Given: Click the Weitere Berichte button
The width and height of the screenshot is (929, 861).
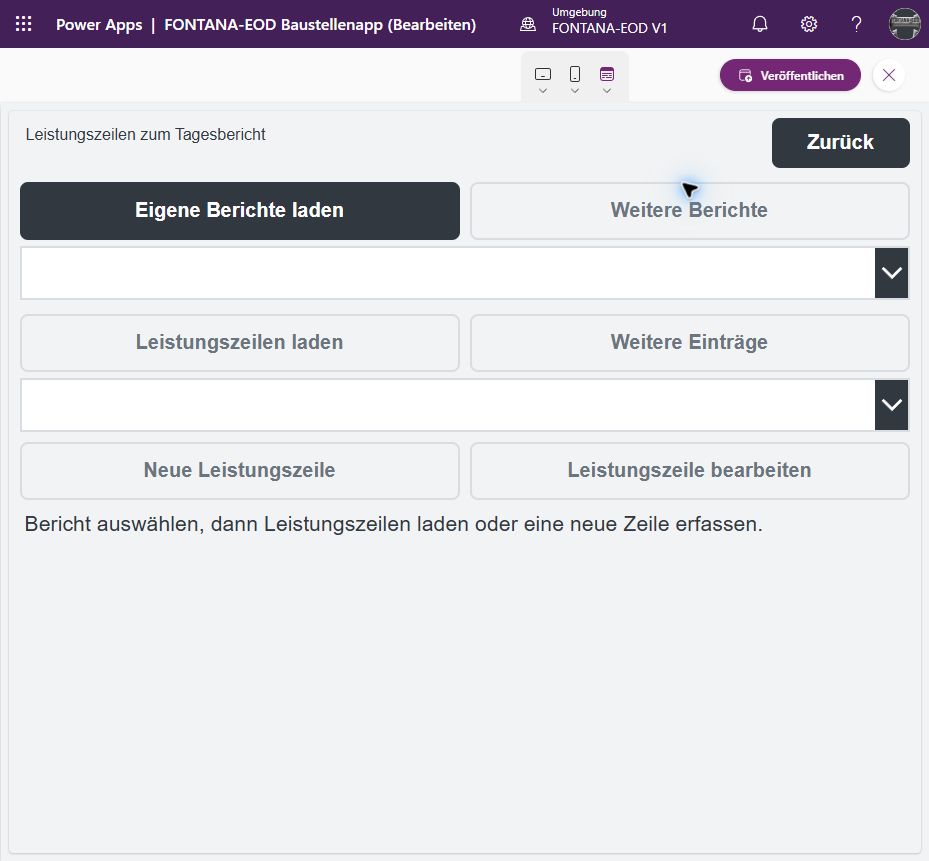Looking at the screenshot, I should 689,210.
